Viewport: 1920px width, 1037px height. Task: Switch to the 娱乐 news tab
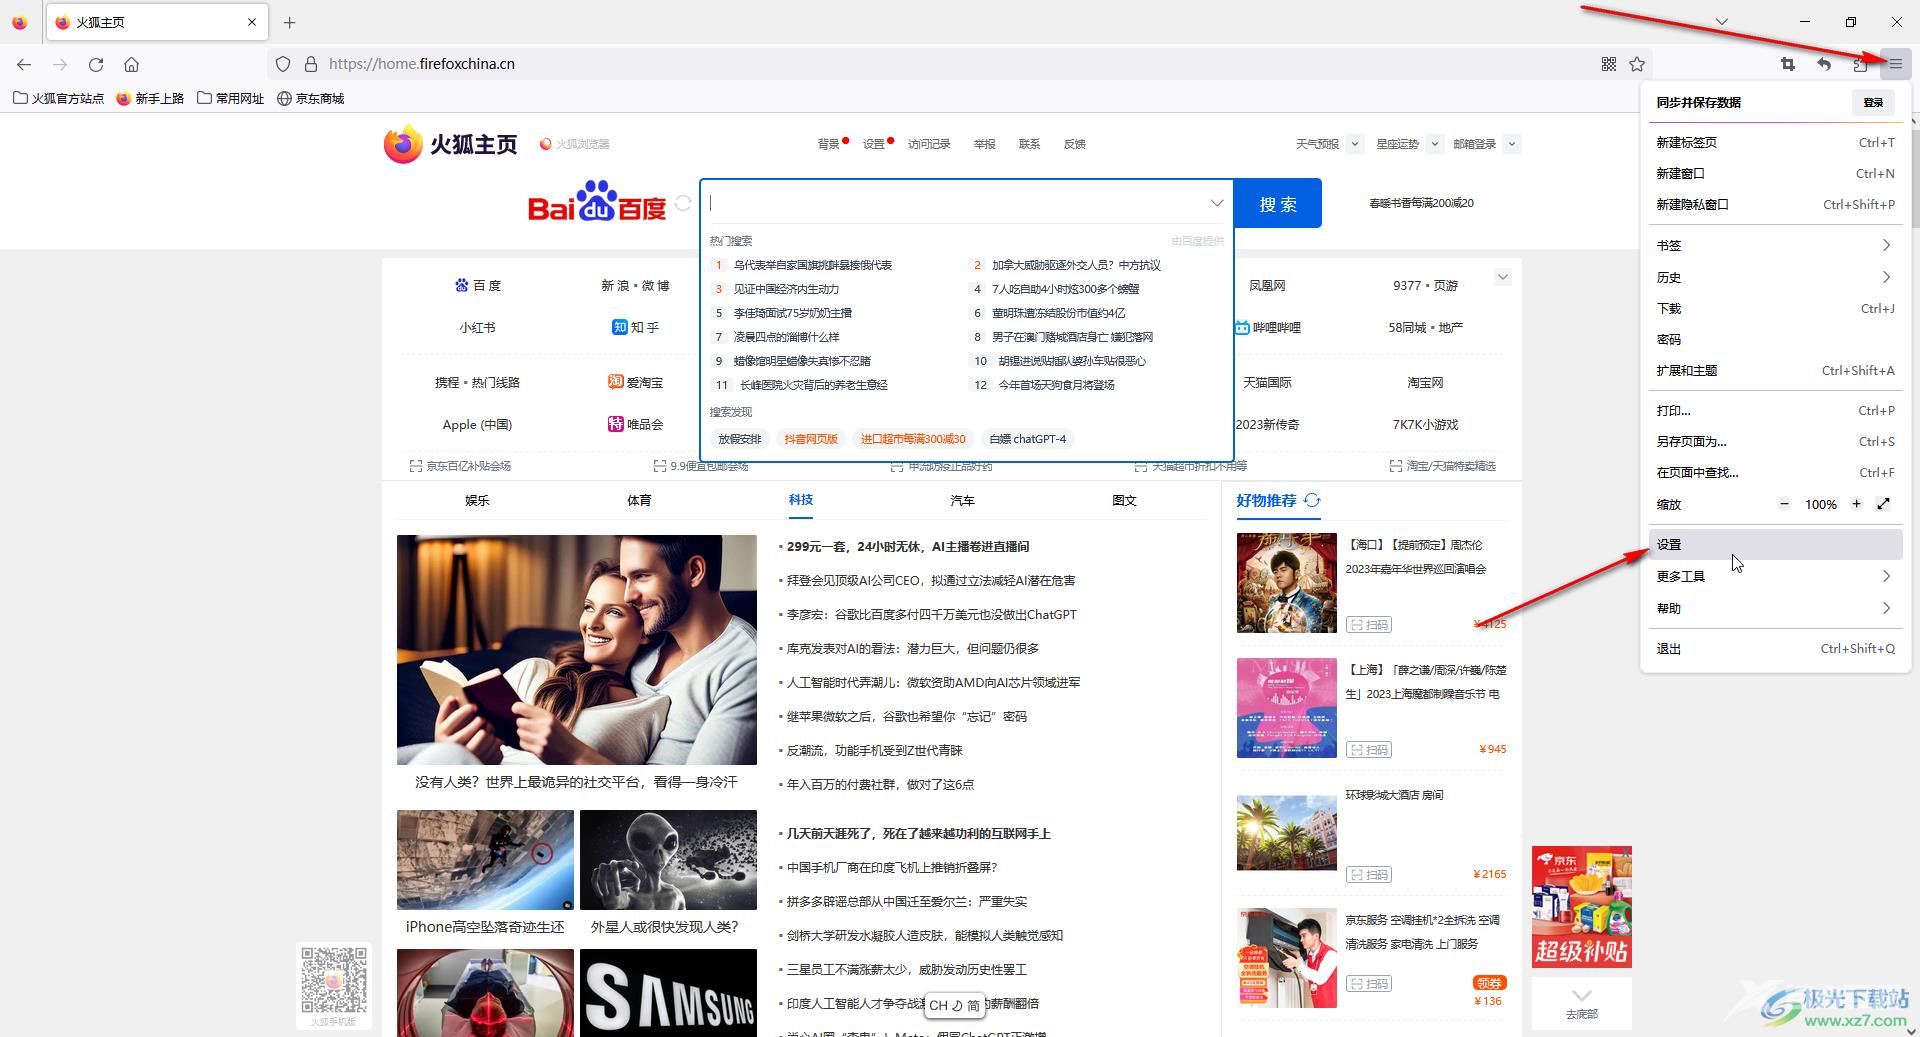pyautogui.click(x=477, y=500)
